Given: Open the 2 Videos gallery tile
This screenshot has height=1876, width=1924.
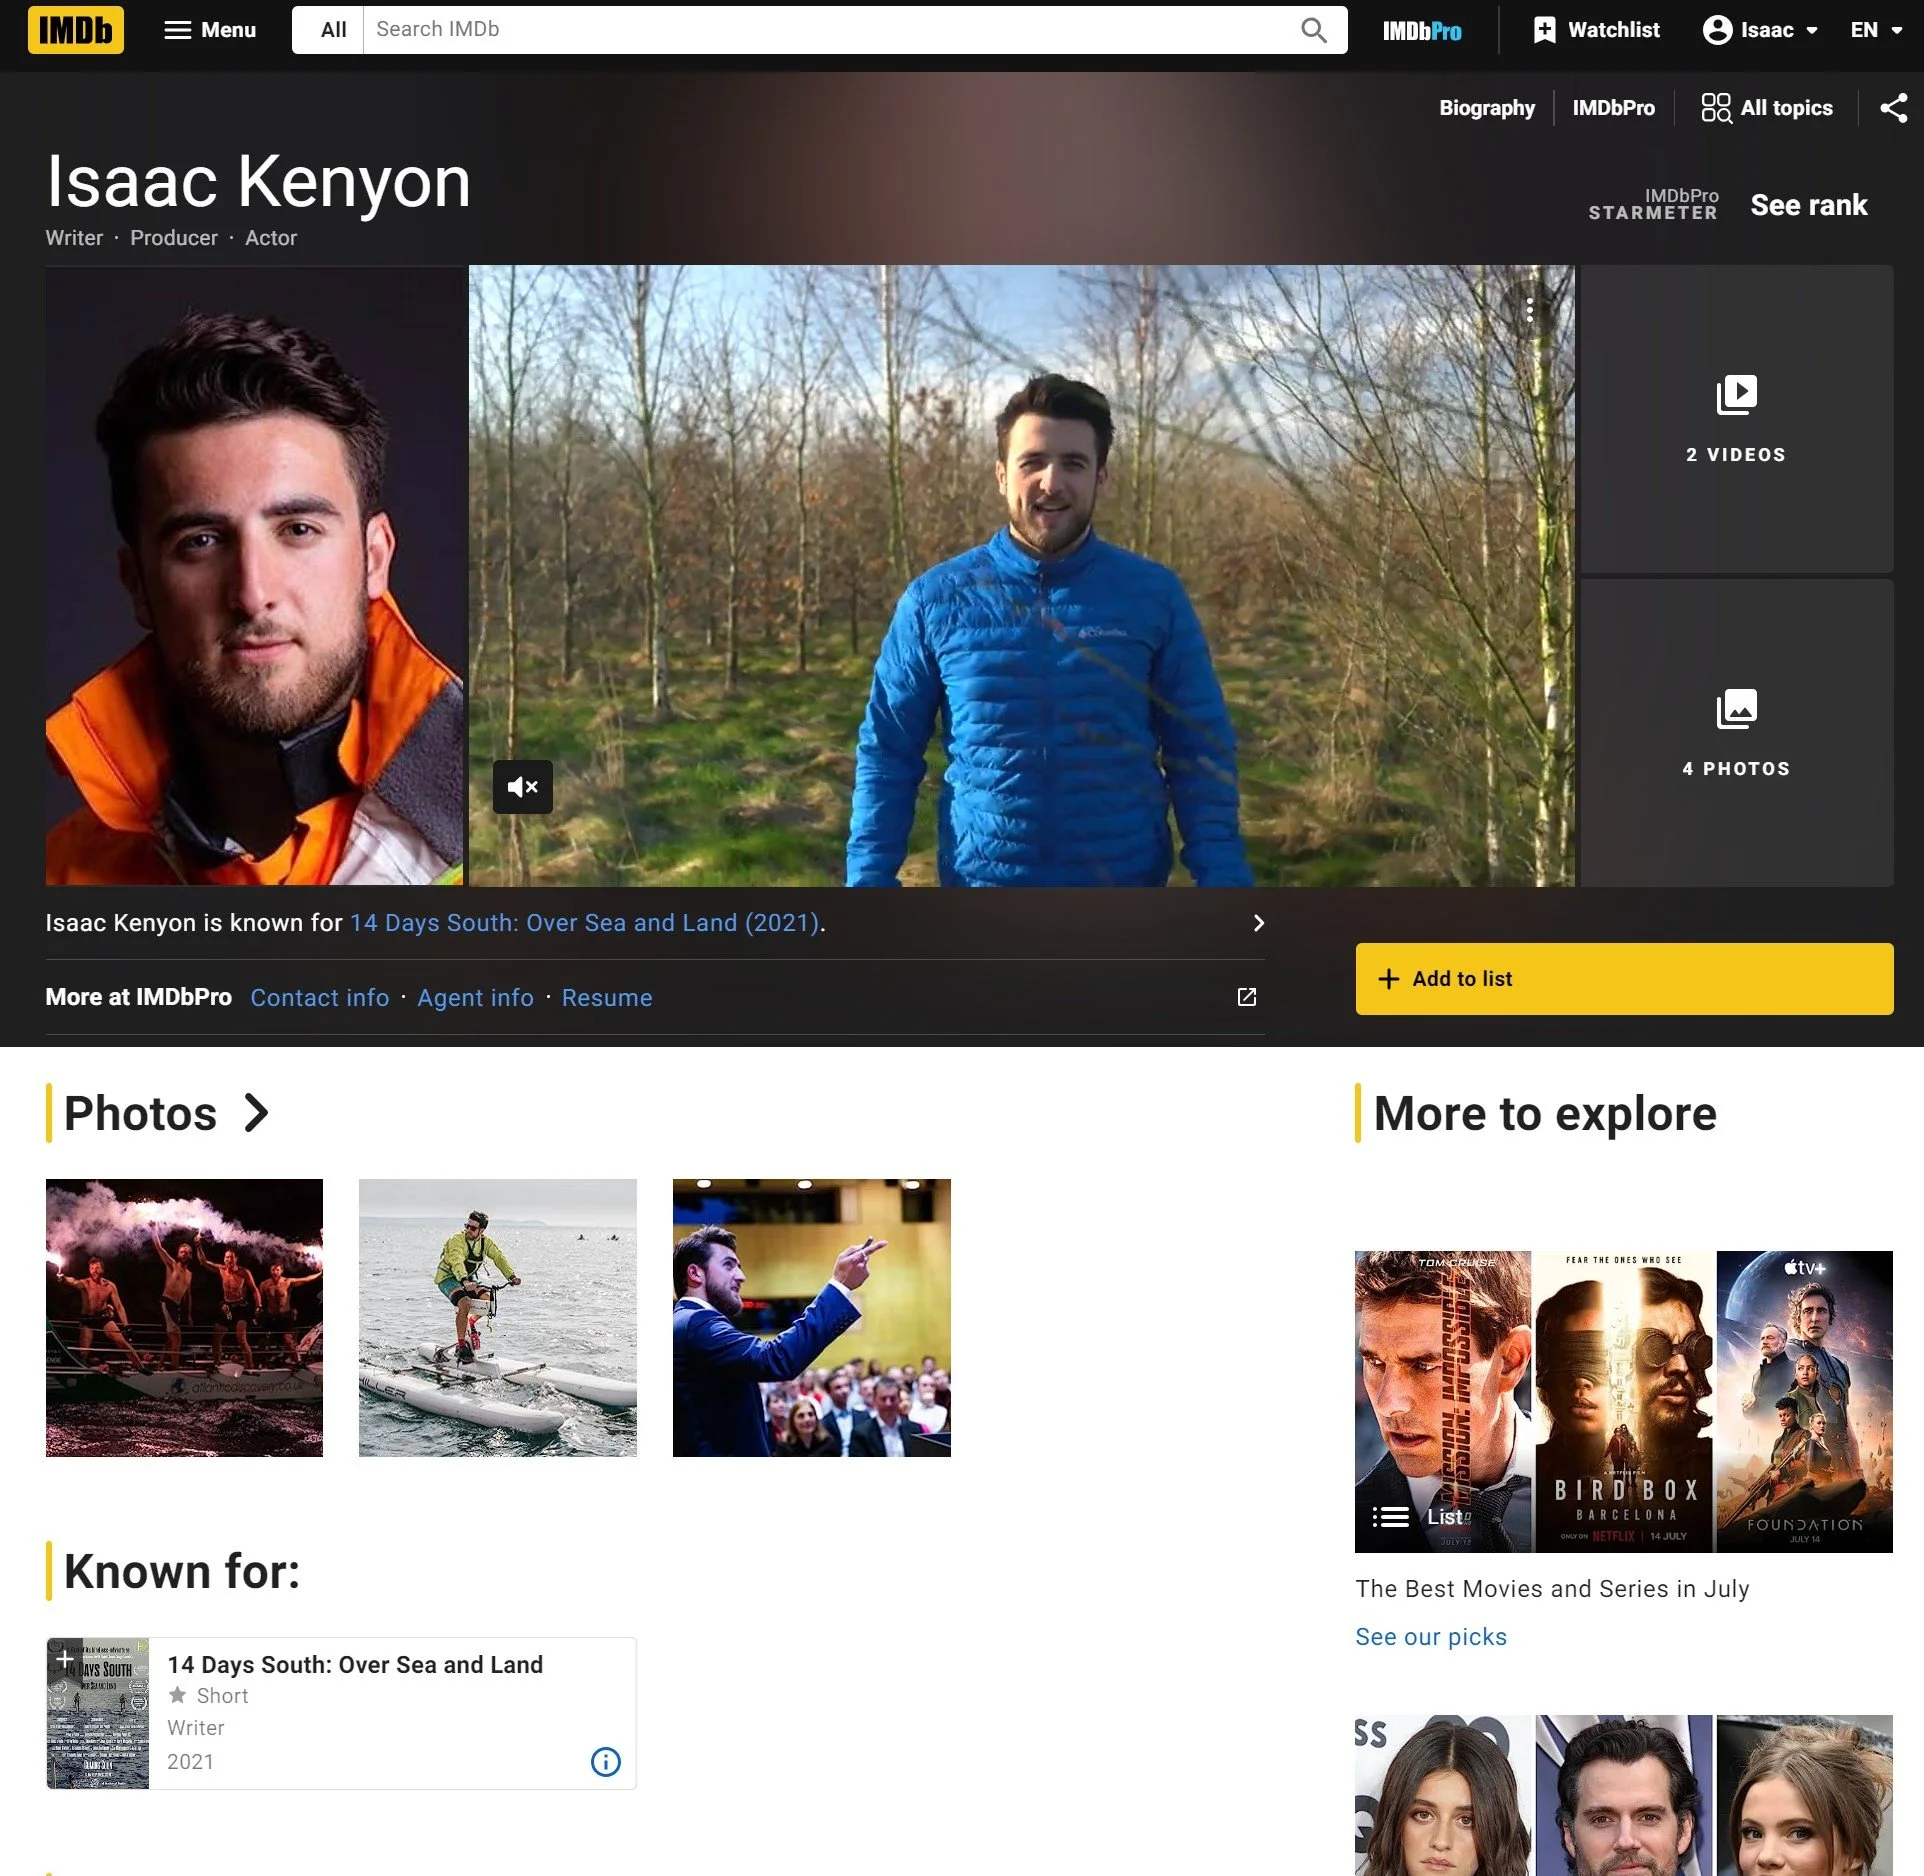Looking at the screenshot, I should [1735, 419].
